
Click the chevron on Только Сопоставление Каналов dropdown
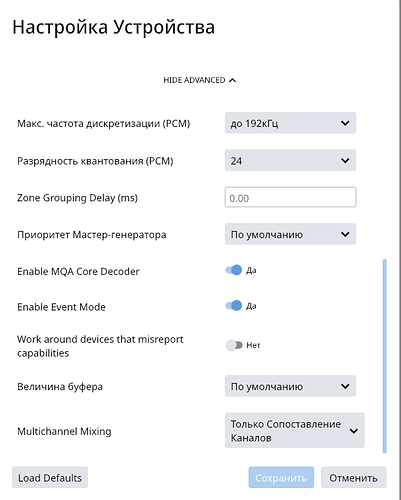[x=354, y=431]
